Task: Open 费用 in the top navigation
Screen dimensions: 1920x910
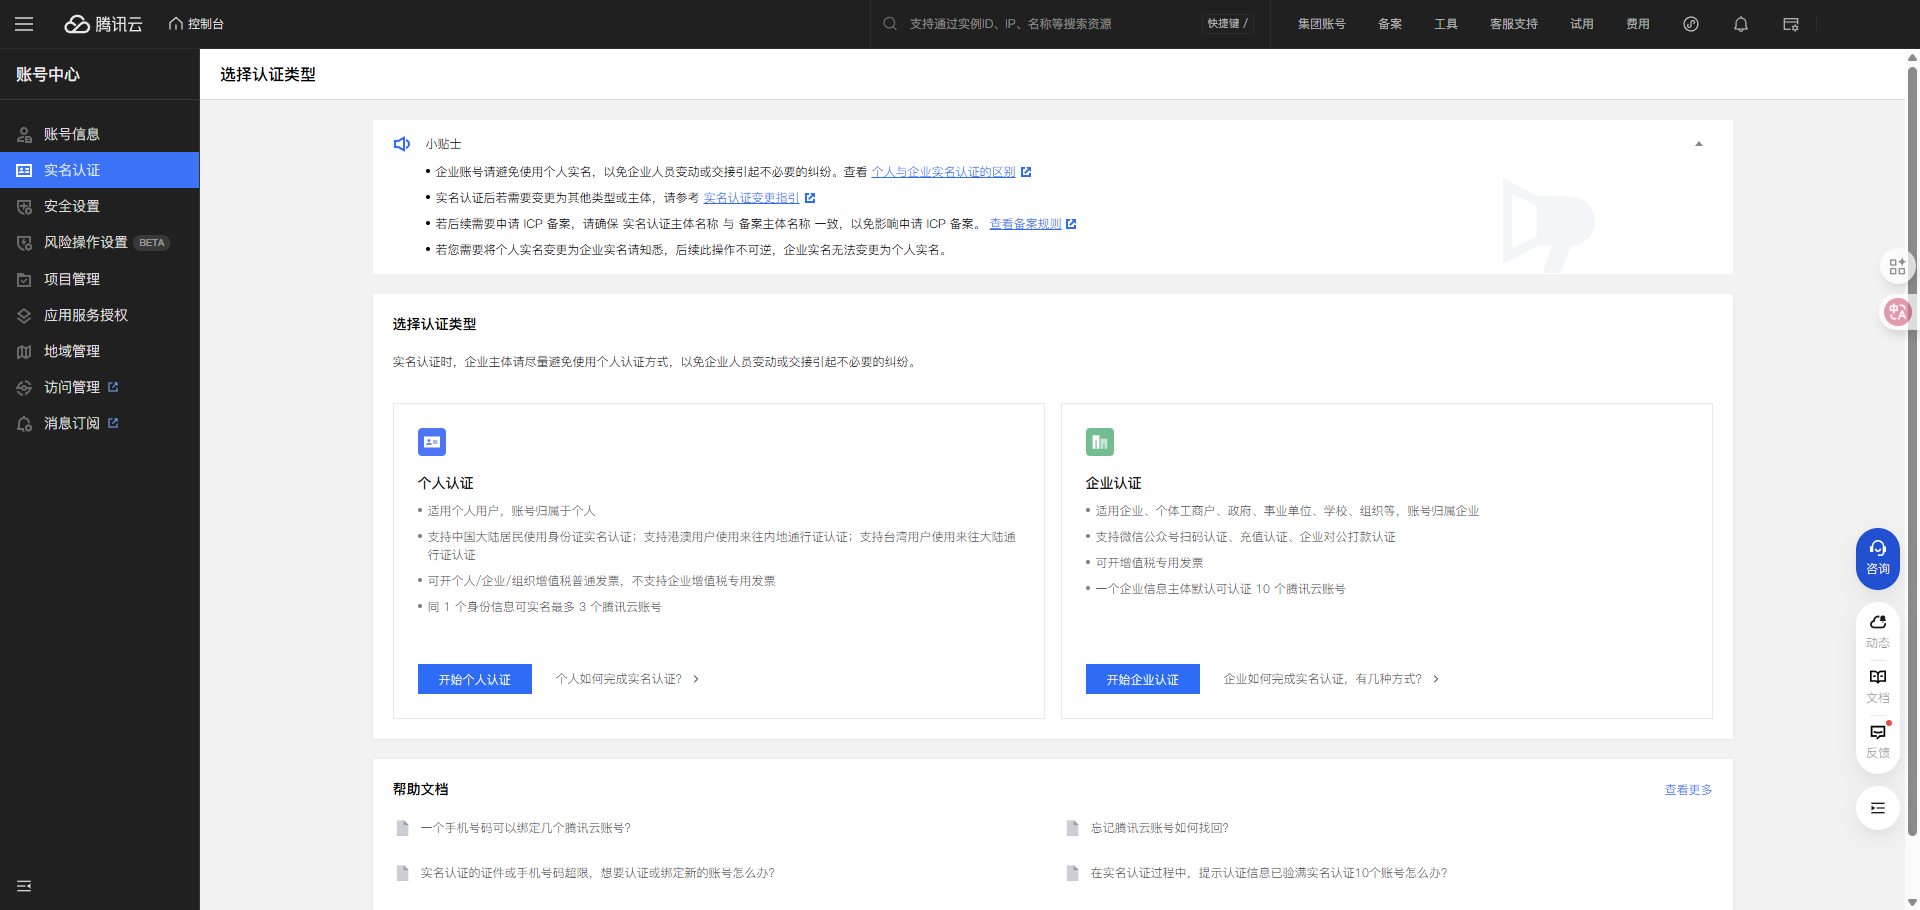Action: [1637, 24]
